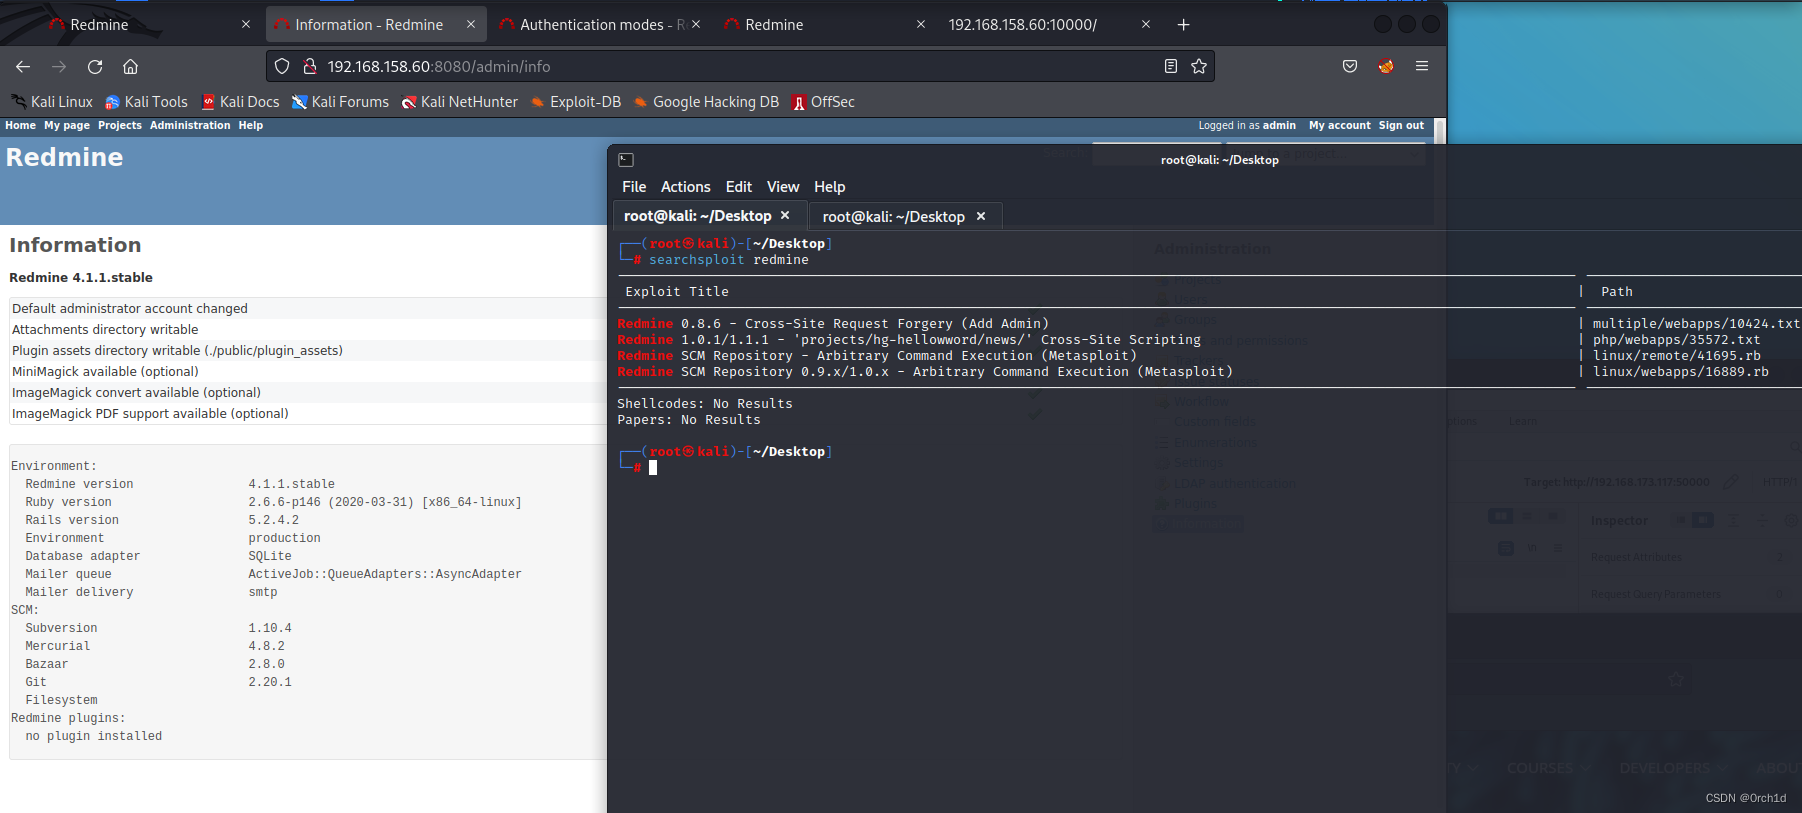Screen dimensions: 1802x813
Task: Open the Firefox home page icon
Action: point(130,66)
